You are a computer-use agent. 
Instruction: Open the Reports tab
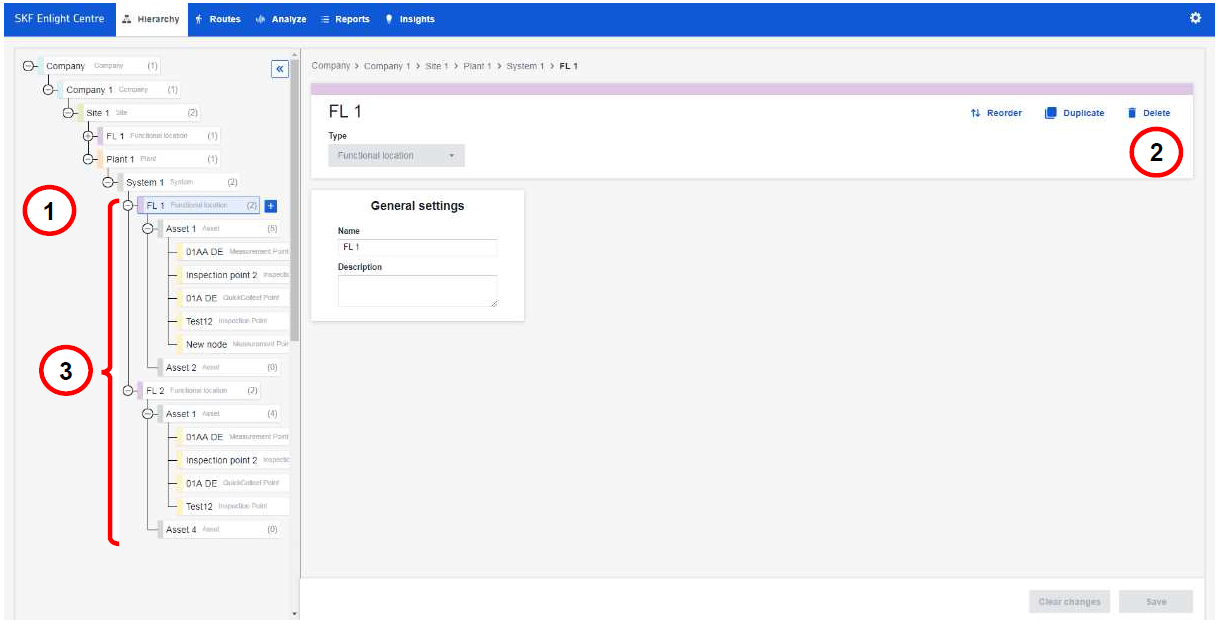click(x=345, y=19)
